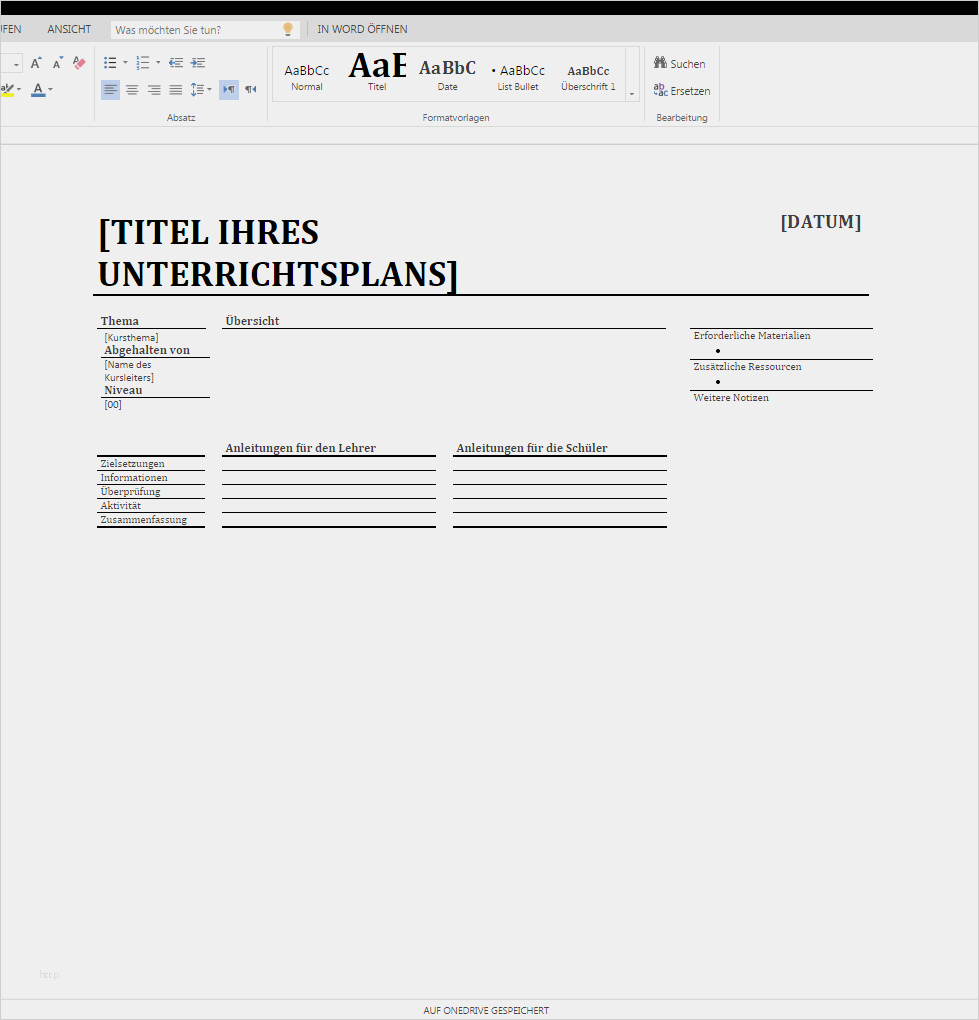Select the bullet list icon

(110, 62)
